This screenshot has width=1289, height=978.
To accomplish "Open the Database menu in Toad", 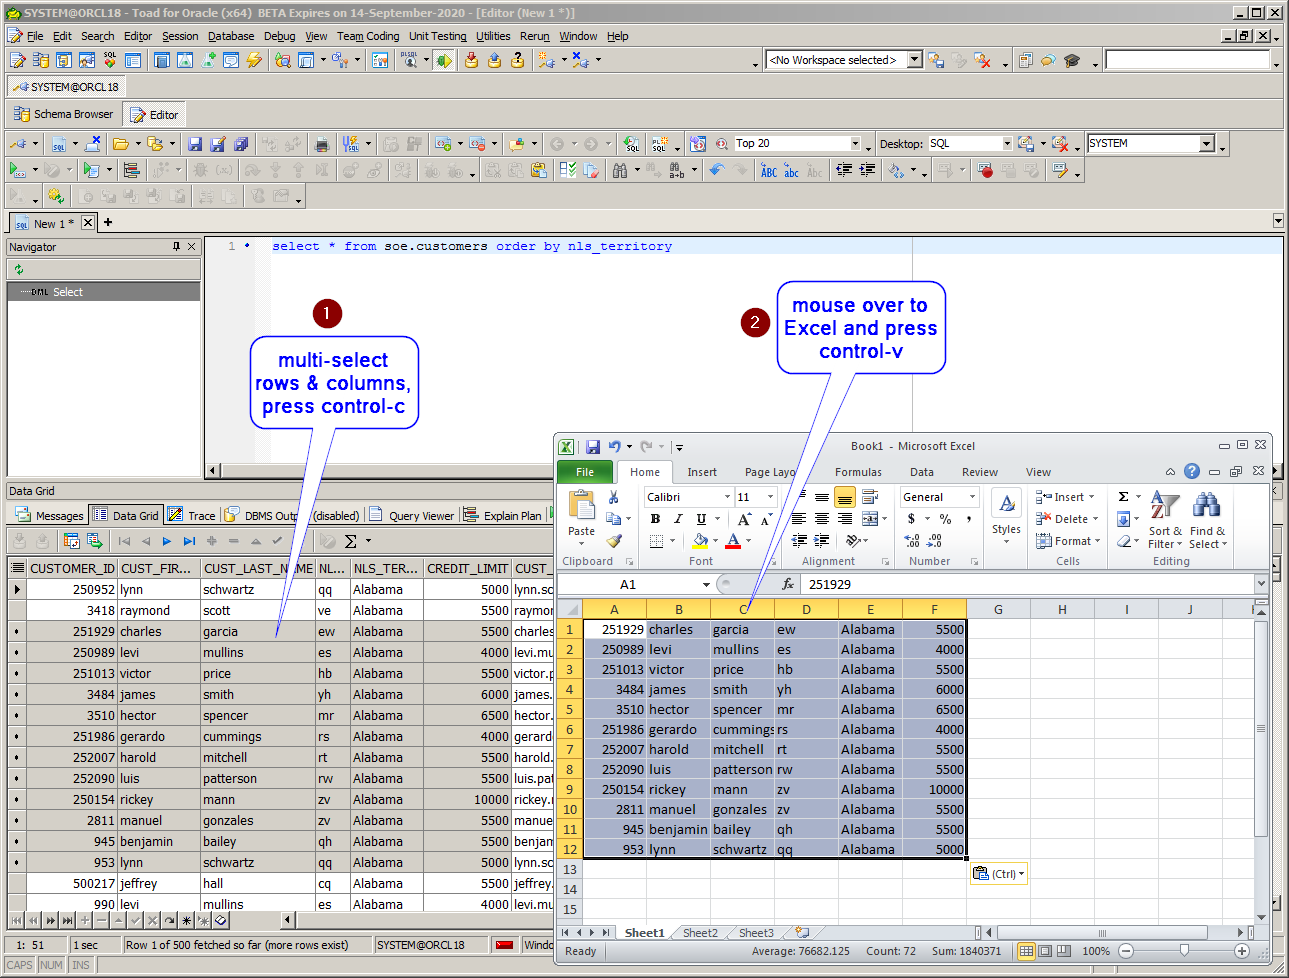I will 231,36.
